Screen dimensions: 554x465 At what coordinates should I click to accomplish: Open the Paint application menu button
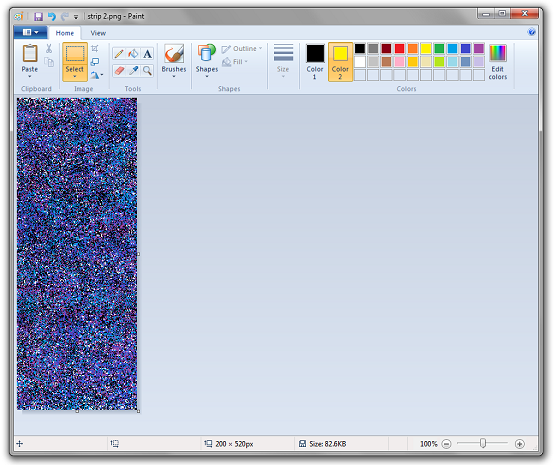pyautogui.click(x=31, y=33)
